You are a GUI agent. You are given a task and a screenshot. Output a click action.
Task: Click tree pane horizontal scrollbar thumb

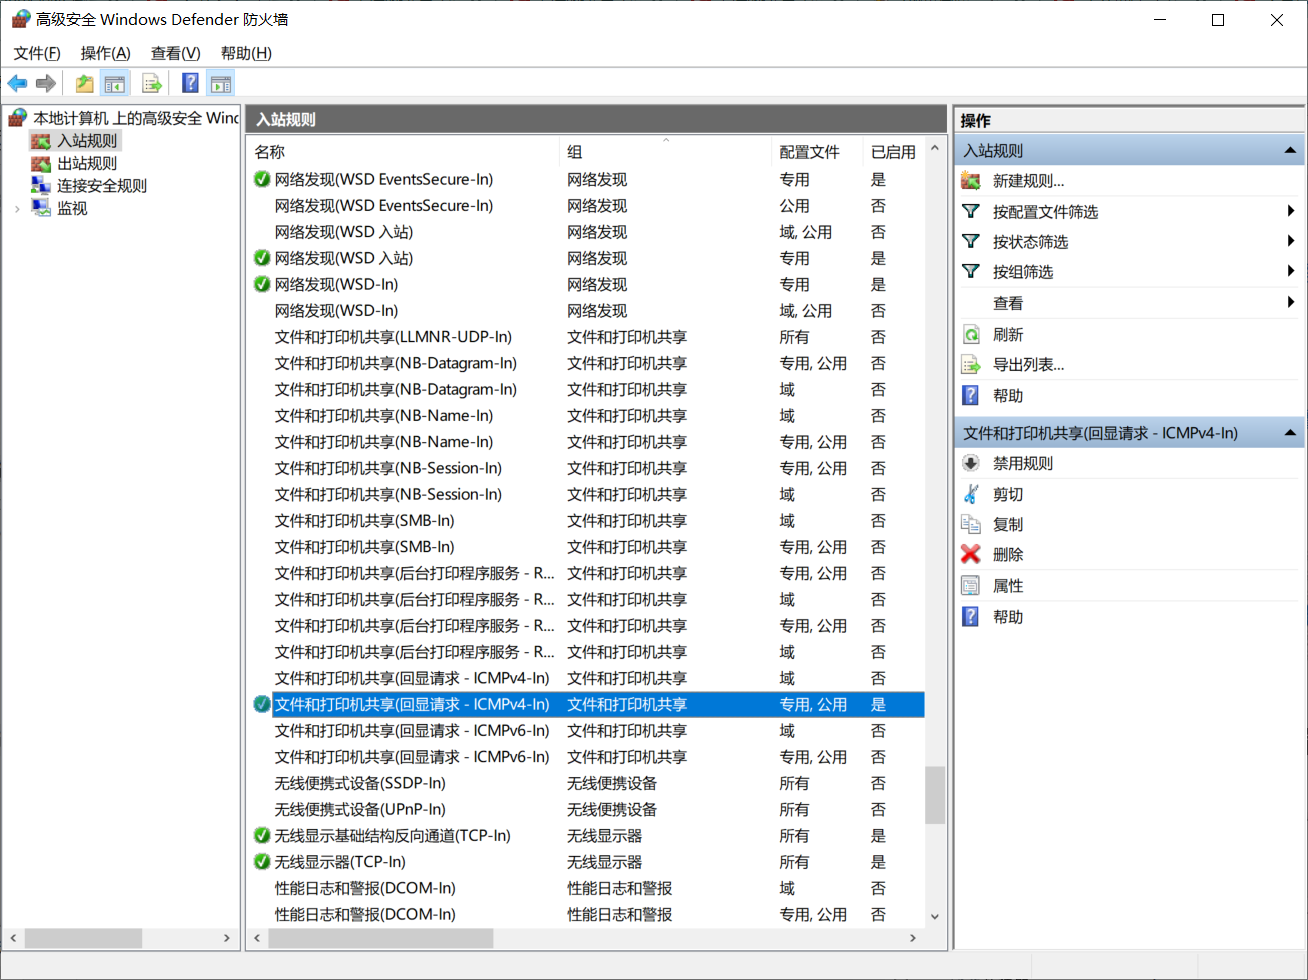[83, 938]
